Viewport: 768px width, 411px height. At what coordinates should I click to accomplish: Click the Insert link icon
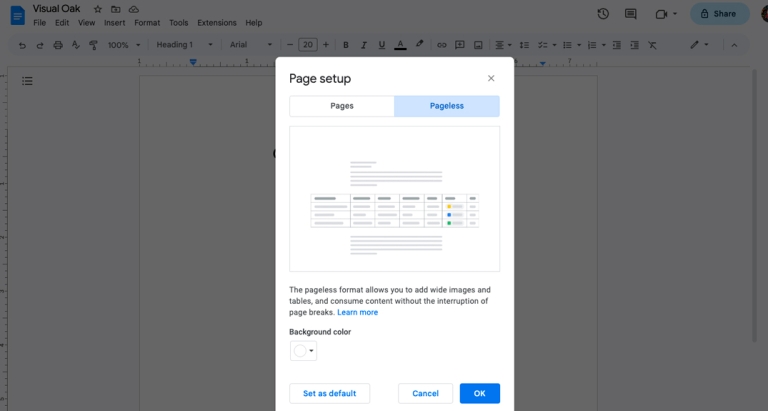pos(442,45)
